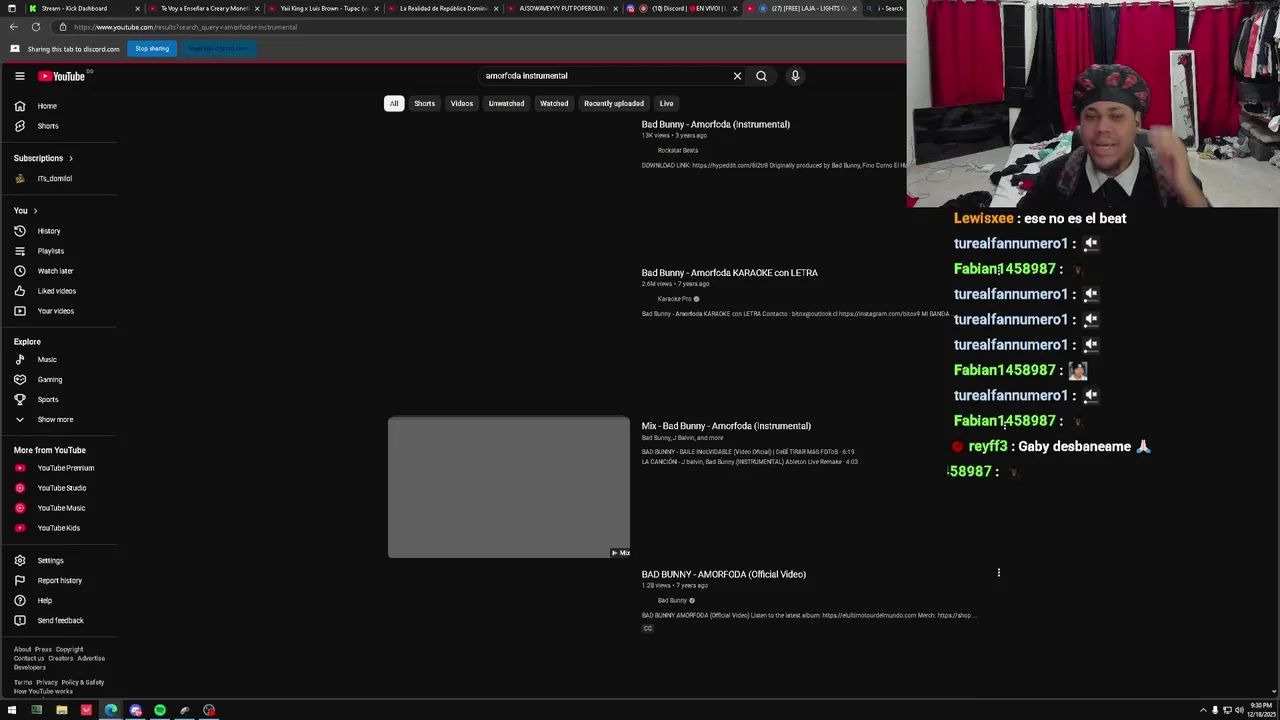Reload the page

coord(36,27)
